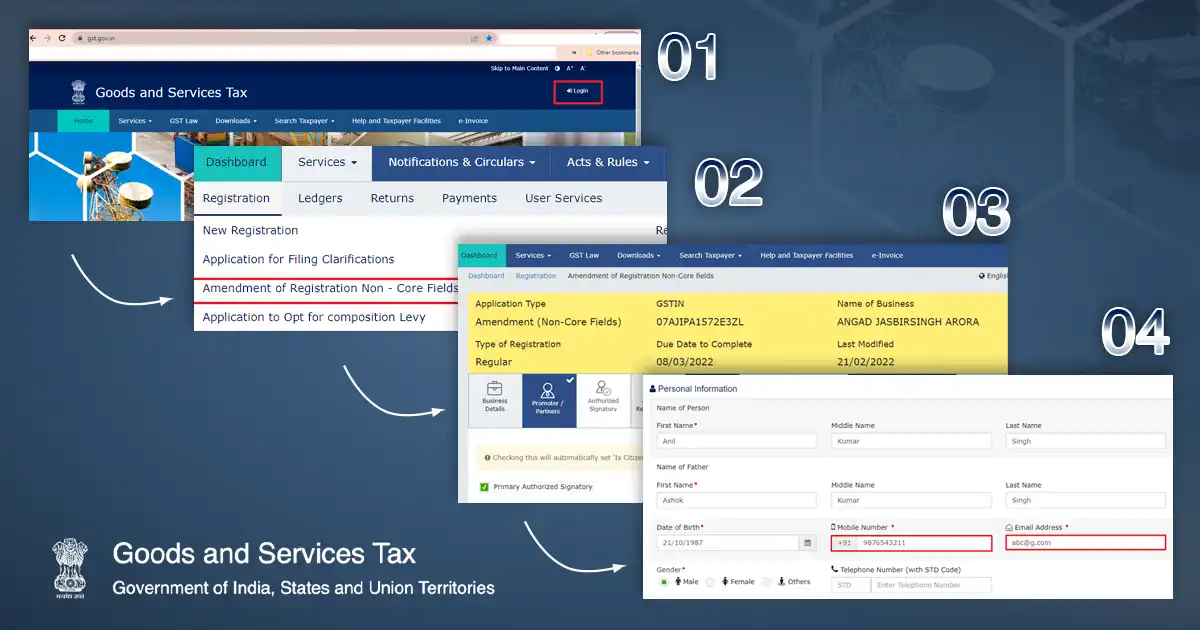1200x630 pixels.
Task: Click the mobile phone icon beside Mobile Number
Action: point(832,527)
